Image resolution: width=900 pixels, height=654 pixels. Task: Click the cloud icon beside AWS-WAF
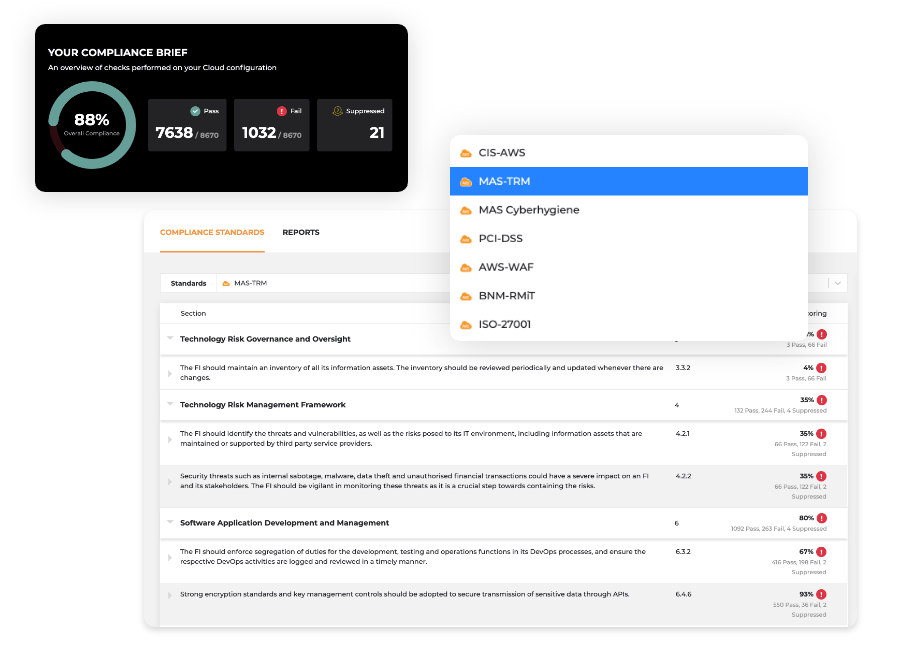(x=466, y=268)
